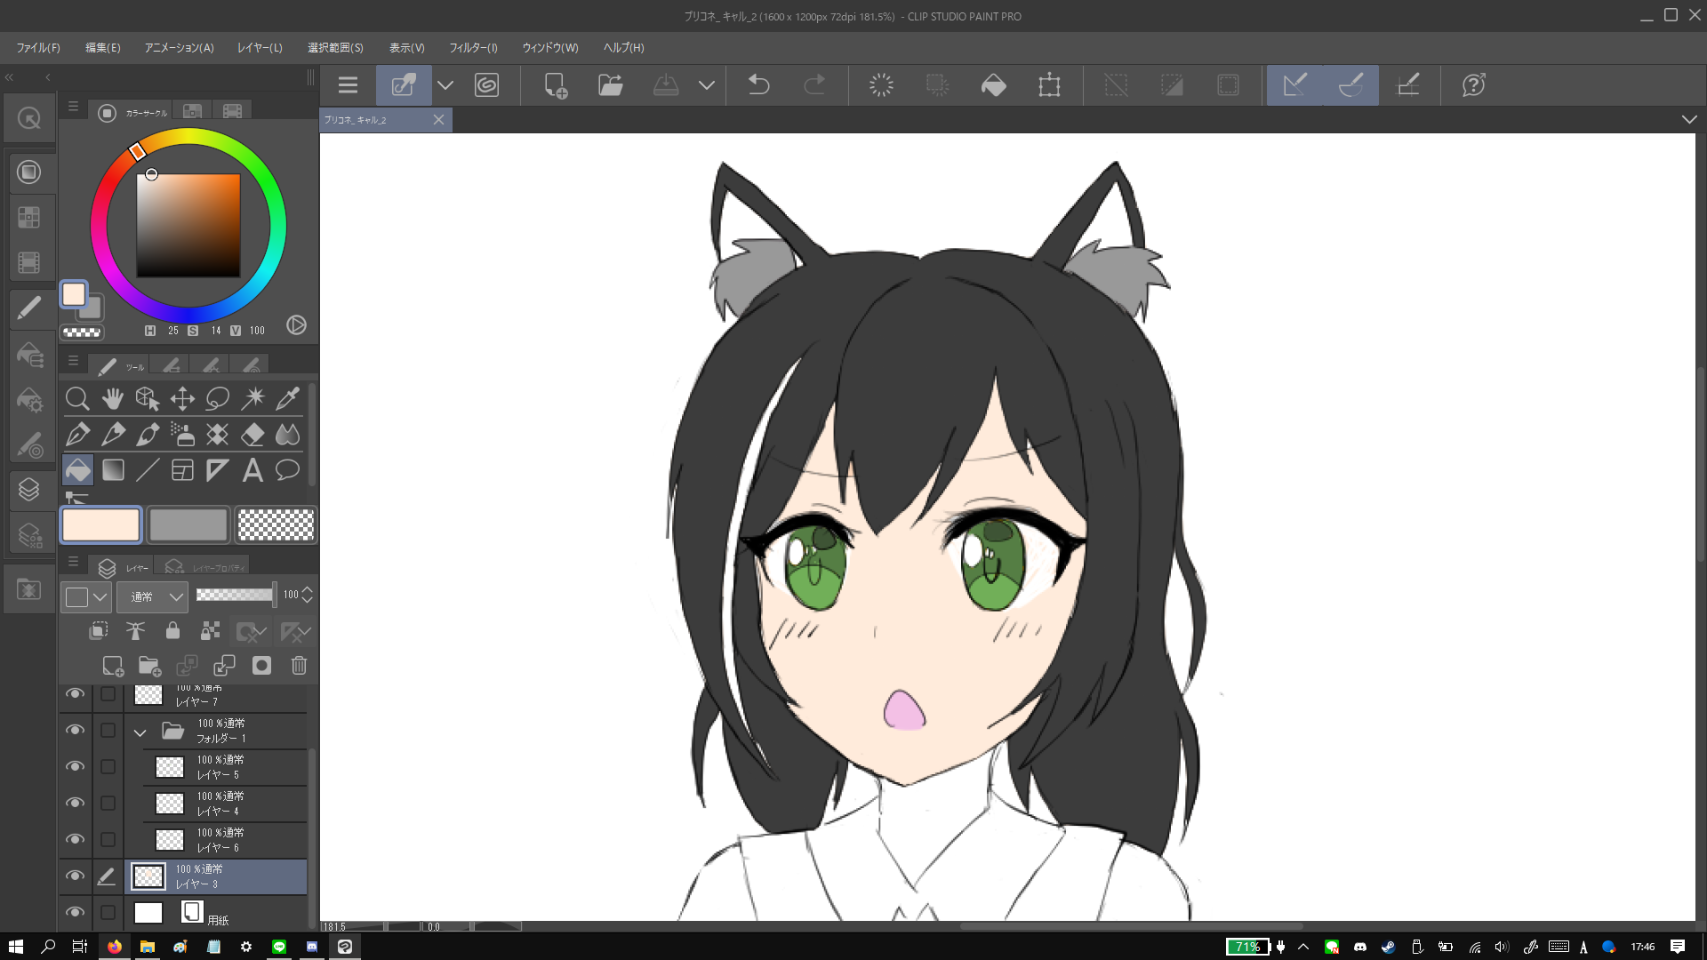Select the Eraser tool
This screenshot has width=1707, height=960.
pos(253,434)
